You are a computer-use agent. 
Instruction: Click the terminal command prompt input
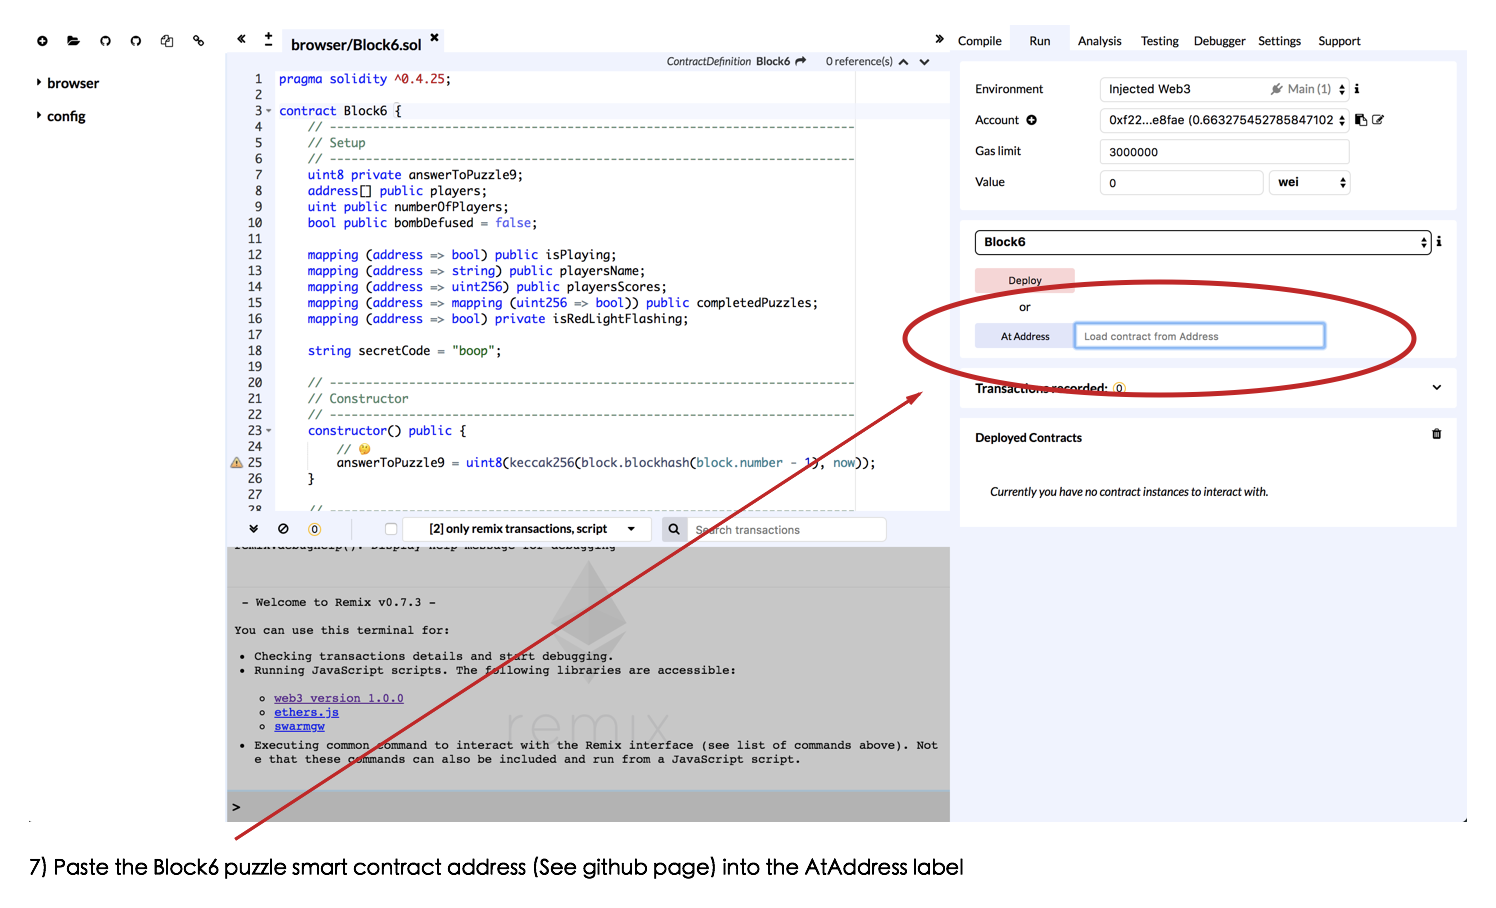pyautogui.click(x=588, y=807)
